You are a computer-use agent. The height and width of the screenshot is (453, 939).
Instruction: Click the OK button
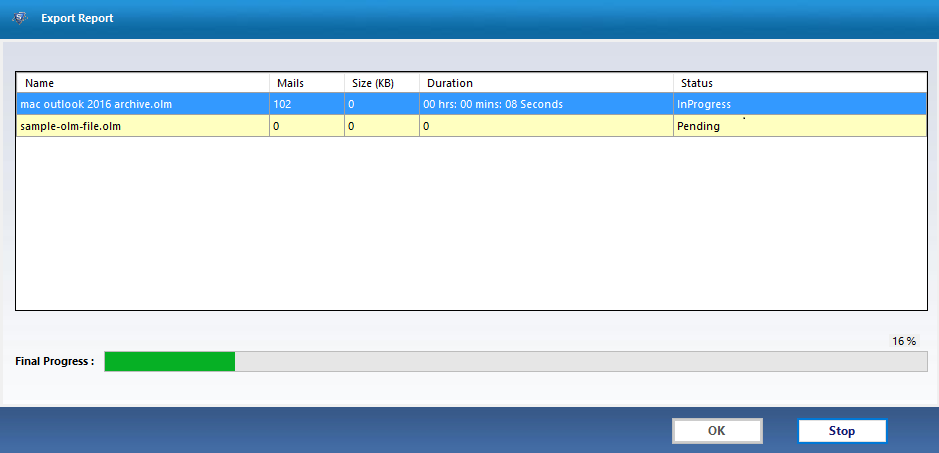[x=717, y=431]
